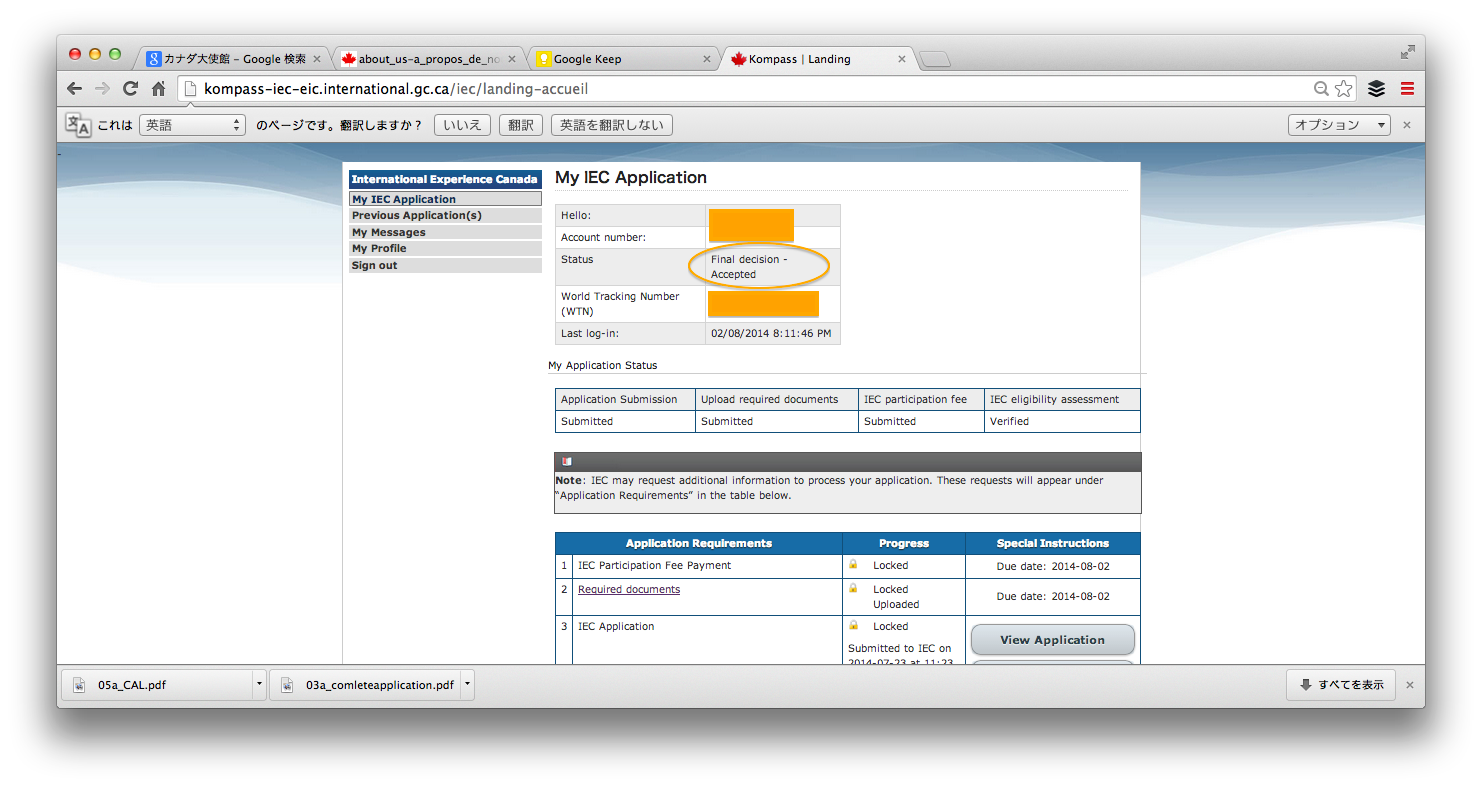Viewport: 1482px width, 787px height.
Task: Click the 翻訳 translate button
Action: (520, 125)
